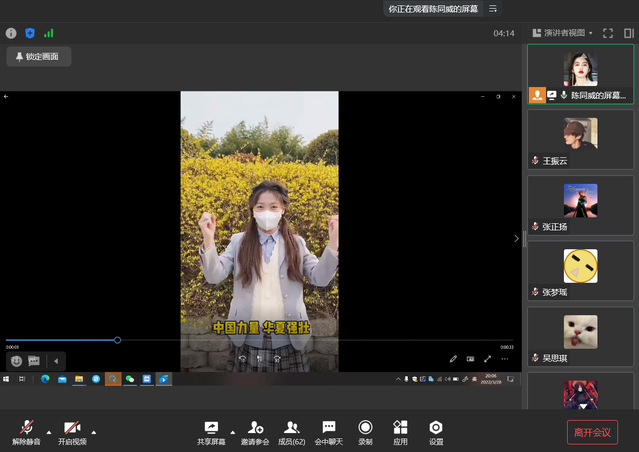This screenshot has height=452, width=639.
Task: Click the blue security shield icon
Action: pyautogui.click(x=29, y=33)
